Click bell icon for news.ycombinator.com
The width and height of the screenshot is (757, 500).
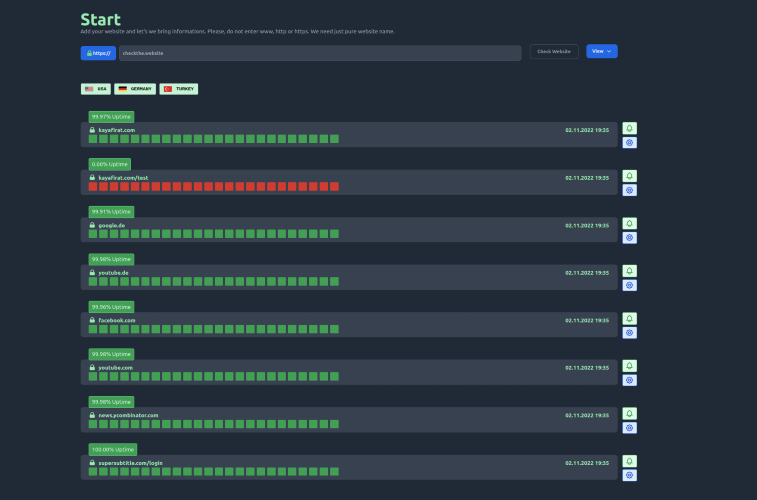(629, 414)
